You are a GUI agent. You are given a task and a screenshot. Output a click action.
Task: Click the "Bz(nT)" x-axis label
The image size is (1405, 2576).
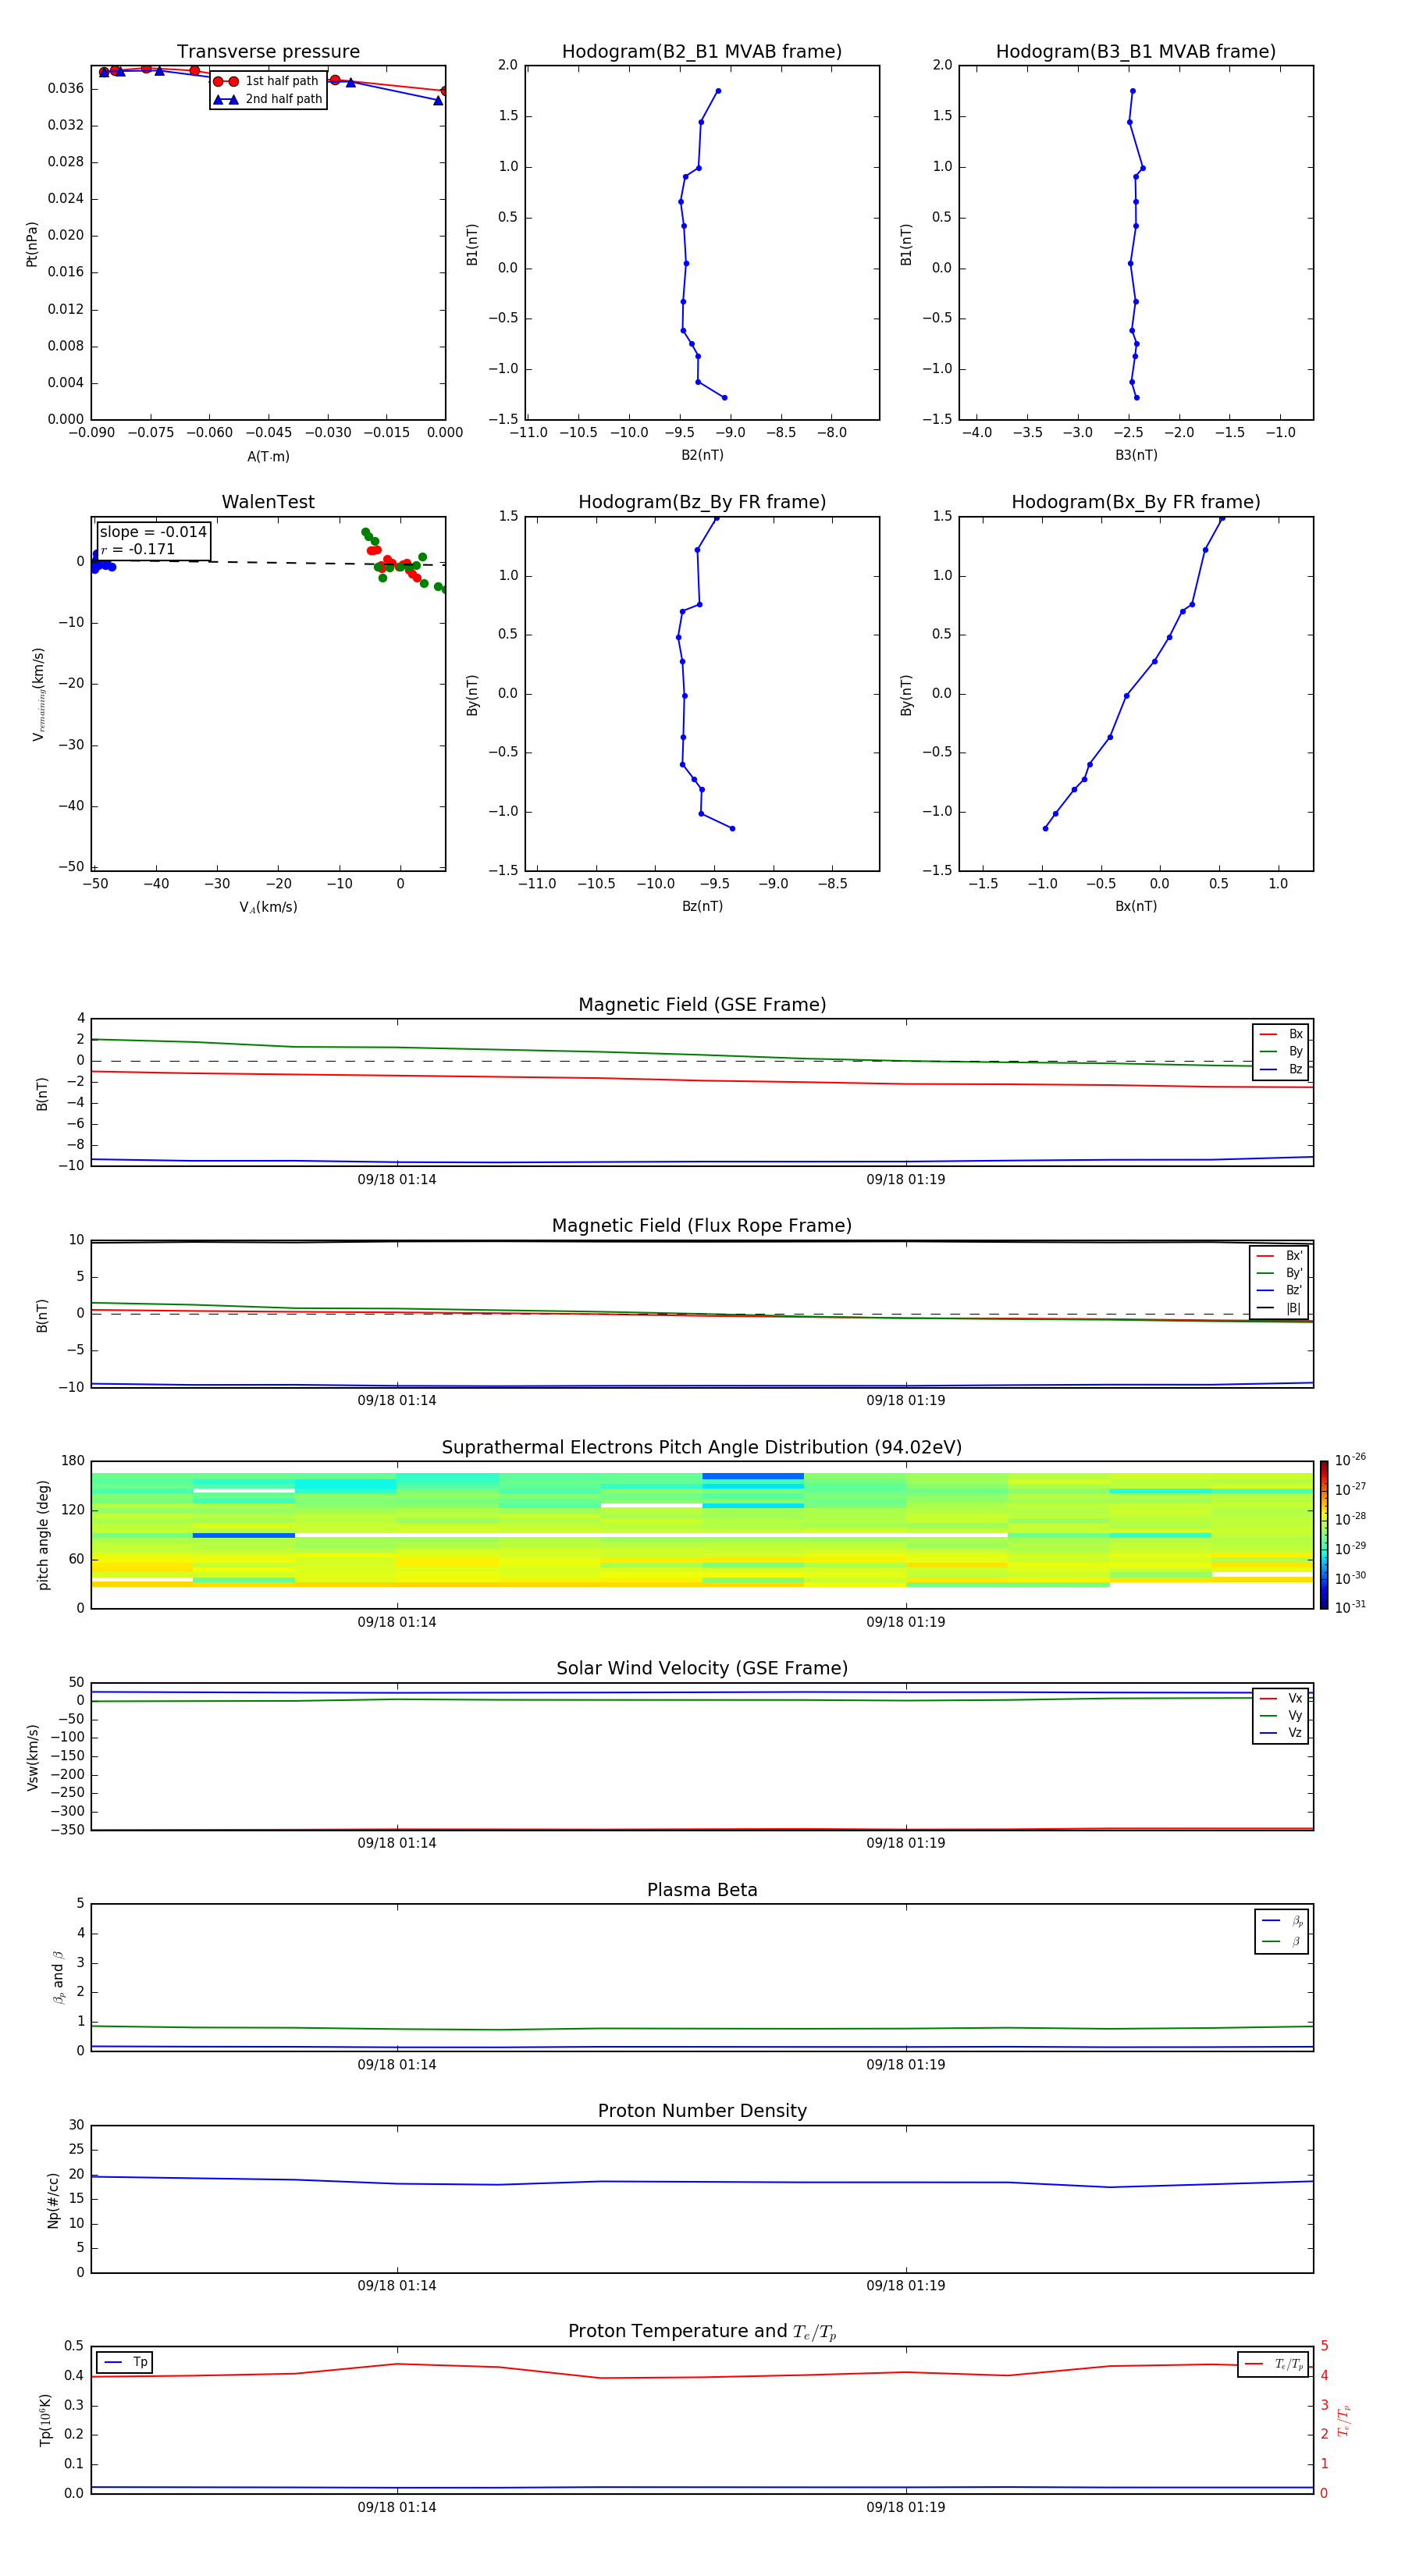click(702, 906)
